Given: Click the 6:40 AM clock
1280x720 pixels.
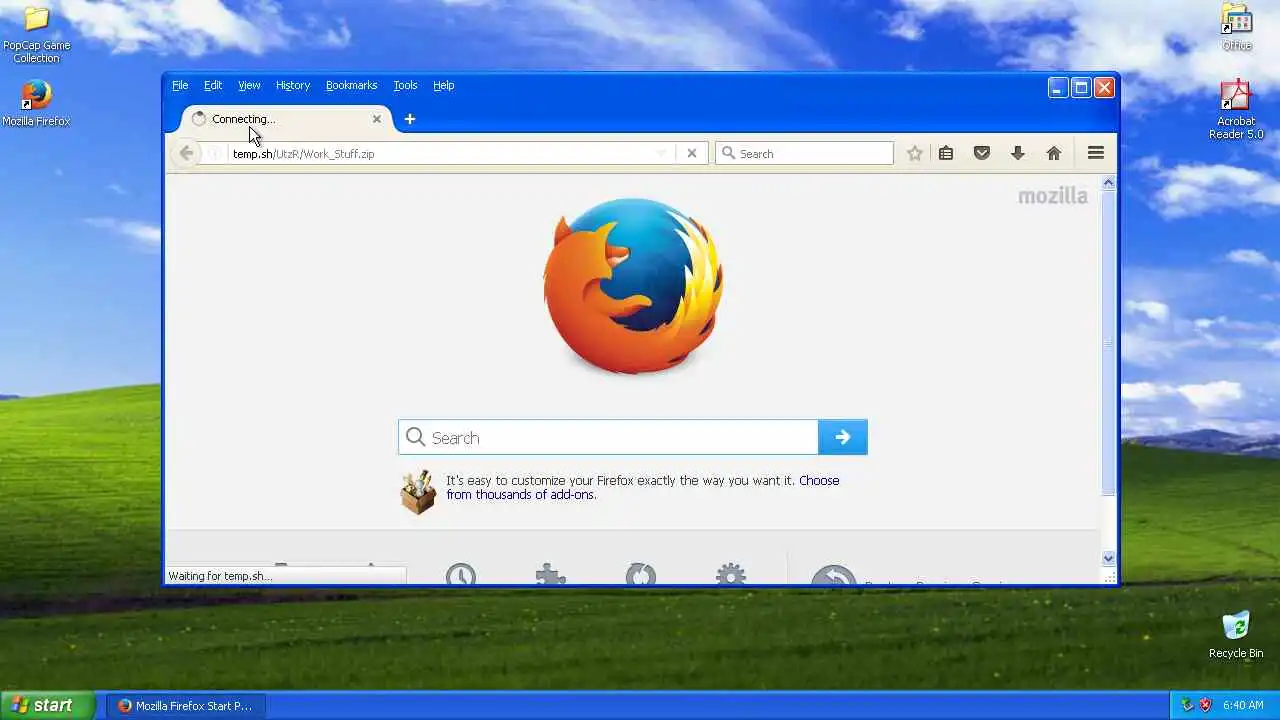Looking at the screenshot, I should pyautogui.click(x=1243, y=705).
